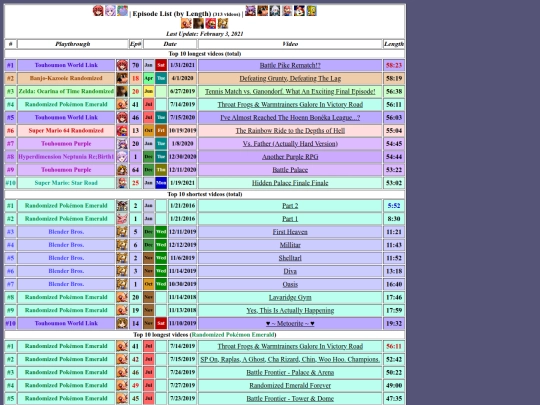Click the Neptune icon in Another Purple RPG row
Image resolution: width=540 pixels, height=405 pixels.
(122, 157)
